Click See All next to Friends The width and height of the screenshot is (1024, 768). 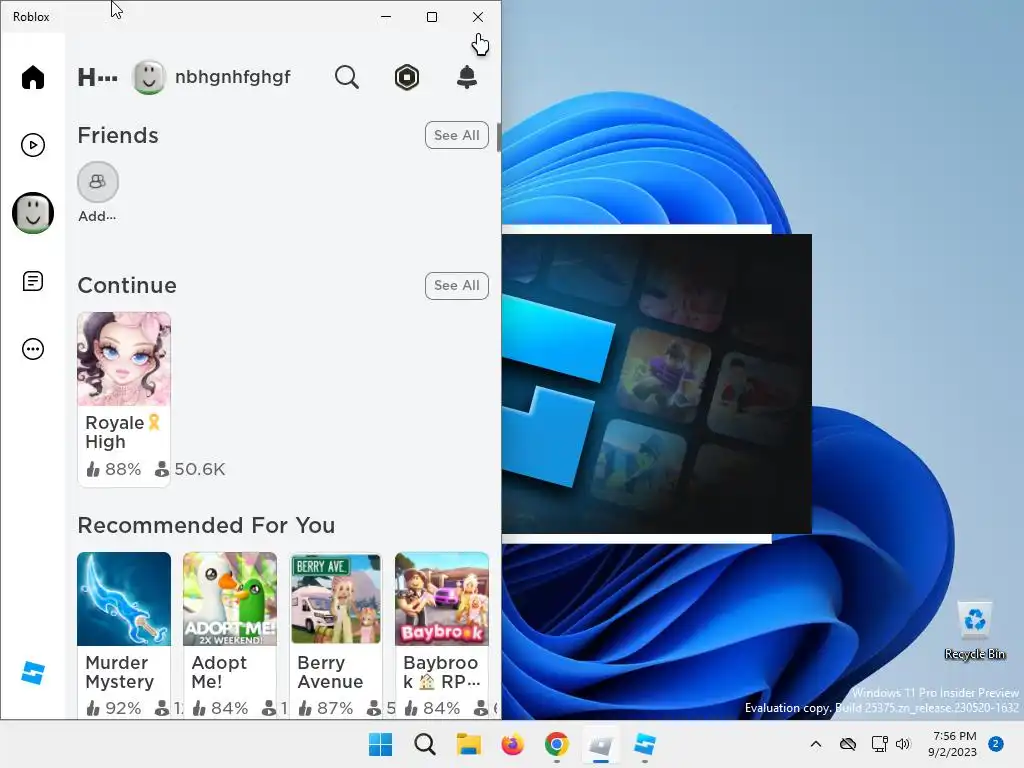coord(456,135)
